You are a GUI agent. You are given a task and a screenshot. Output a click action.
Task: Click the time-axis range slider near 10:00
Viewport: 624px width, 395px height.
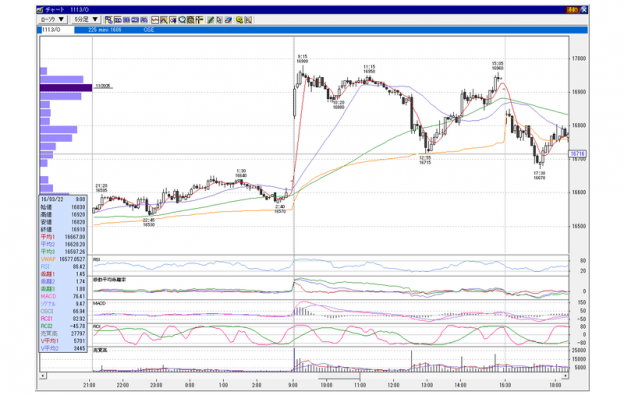(x=339, y=377)
